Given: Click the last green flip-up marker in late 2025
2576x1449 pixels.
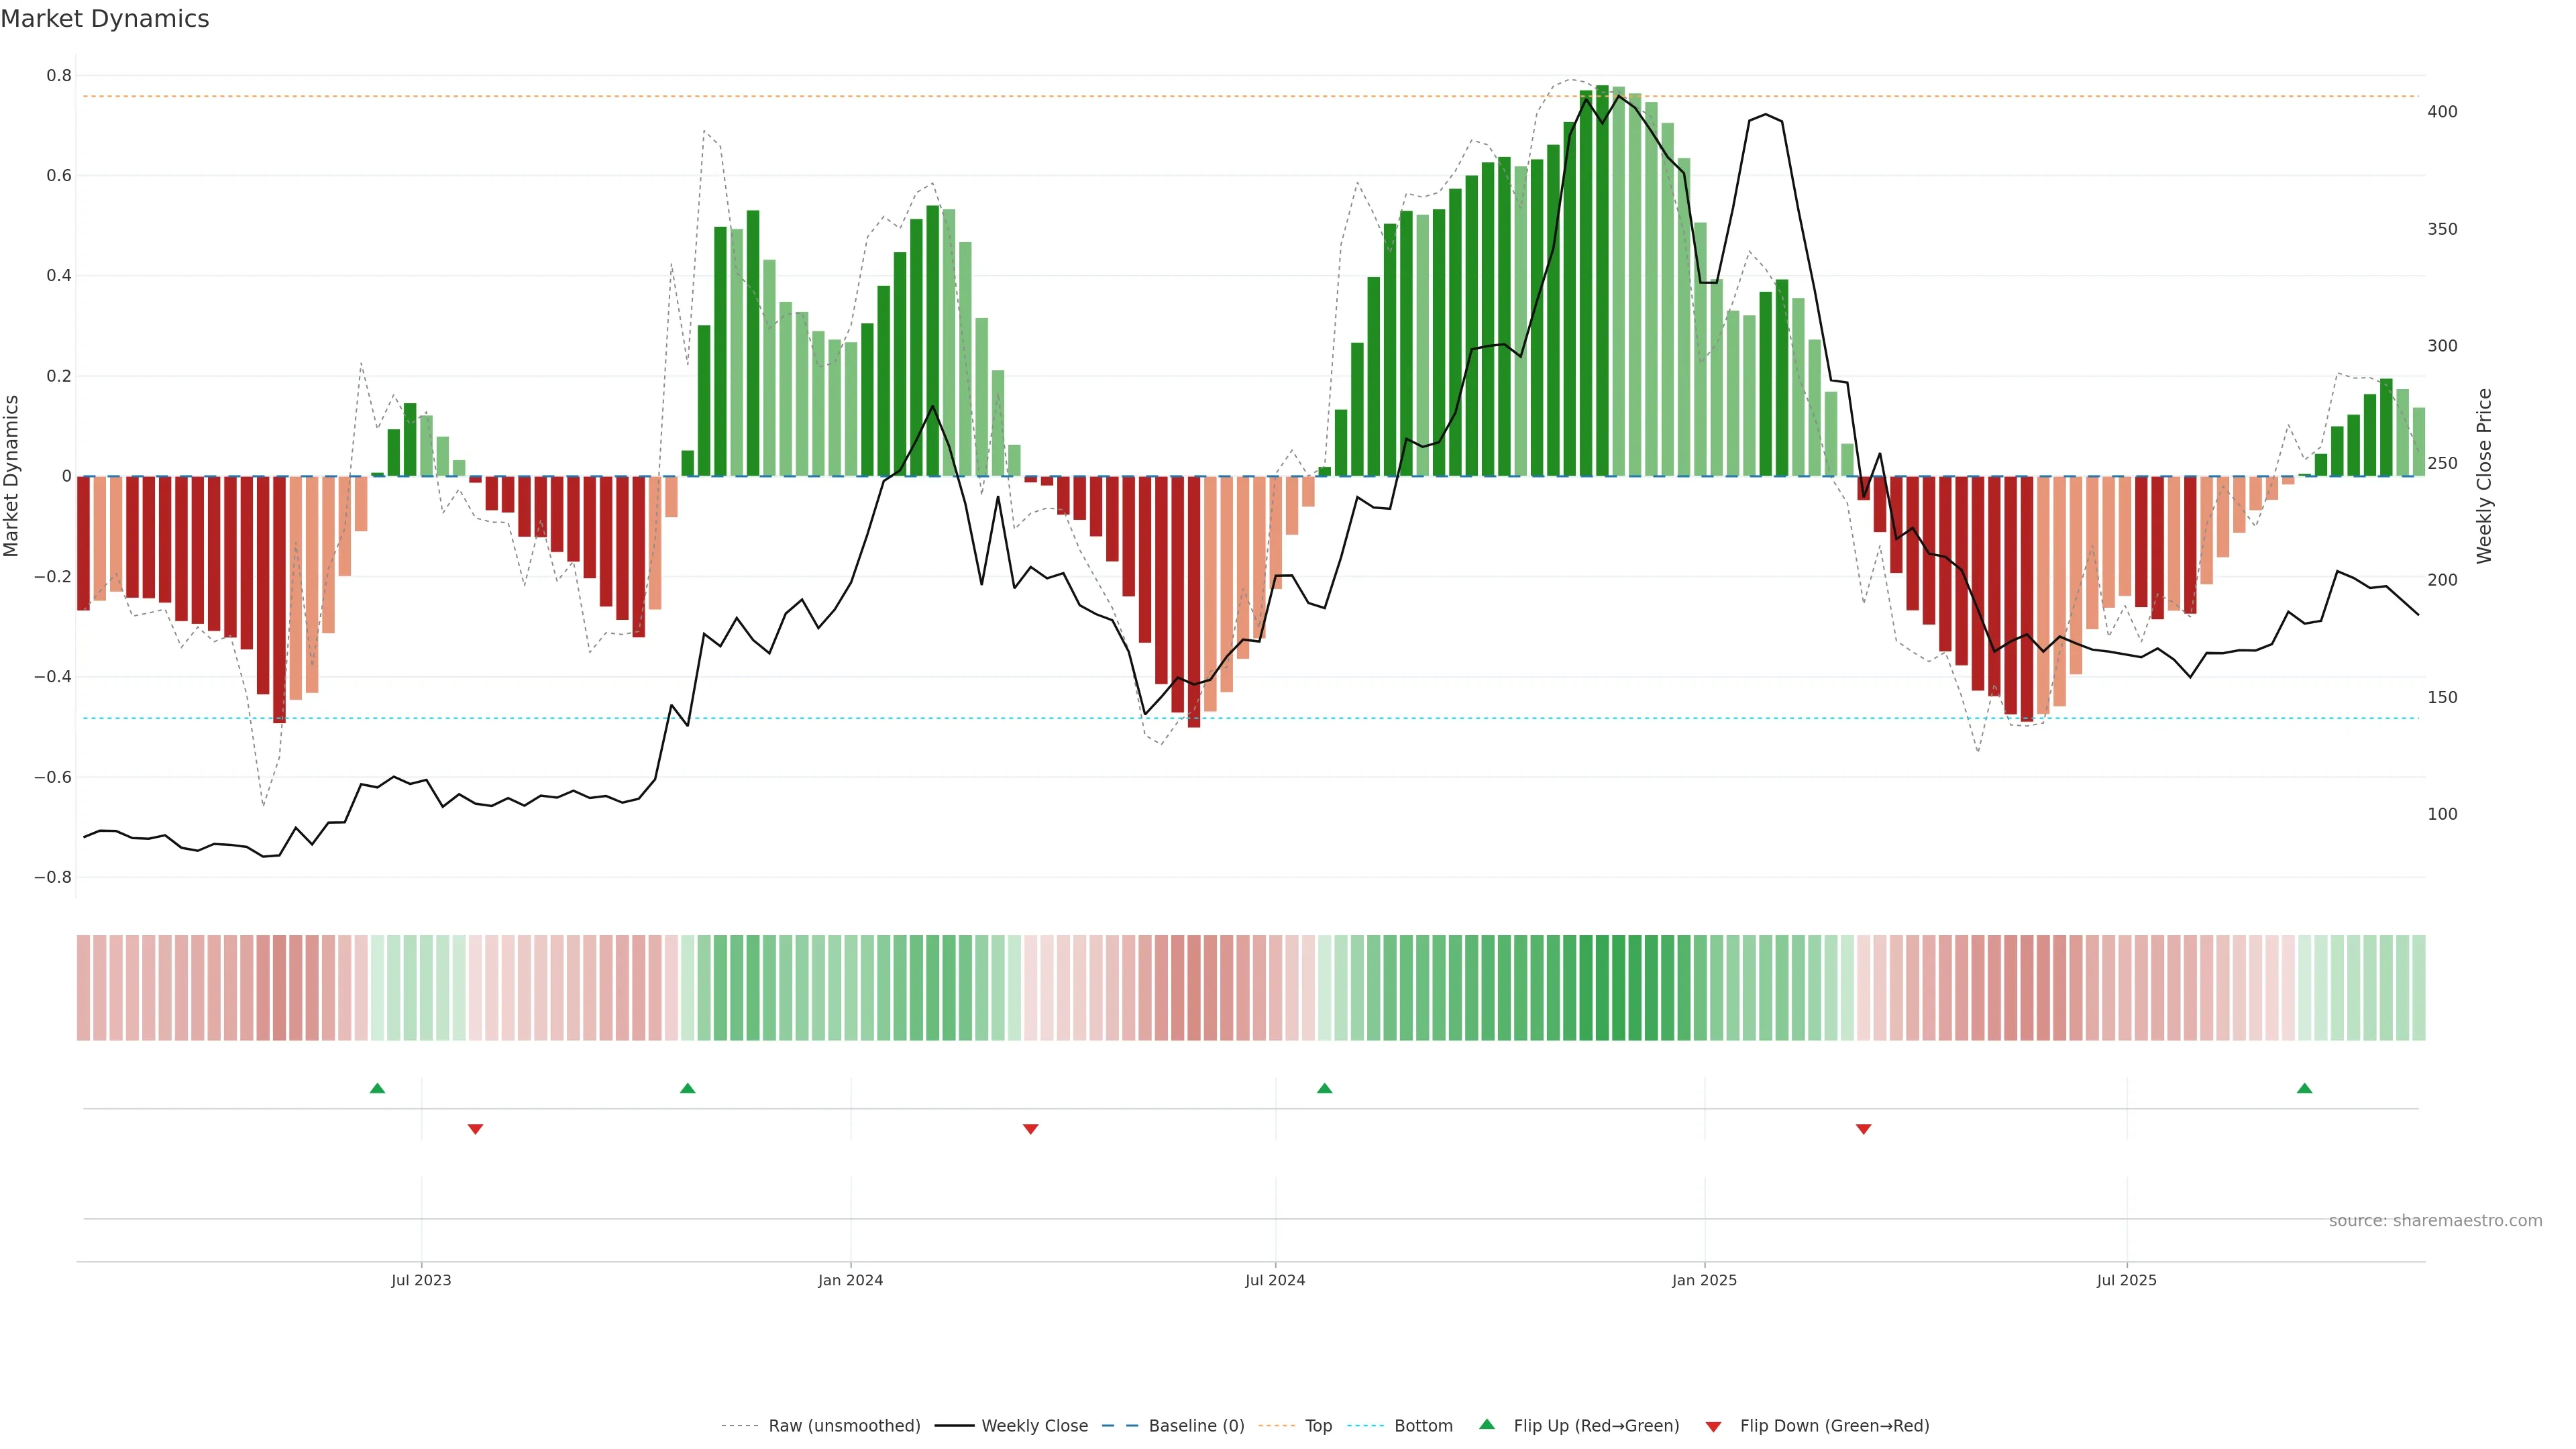Looking at the screenshot, I should pos(2304,1088).
